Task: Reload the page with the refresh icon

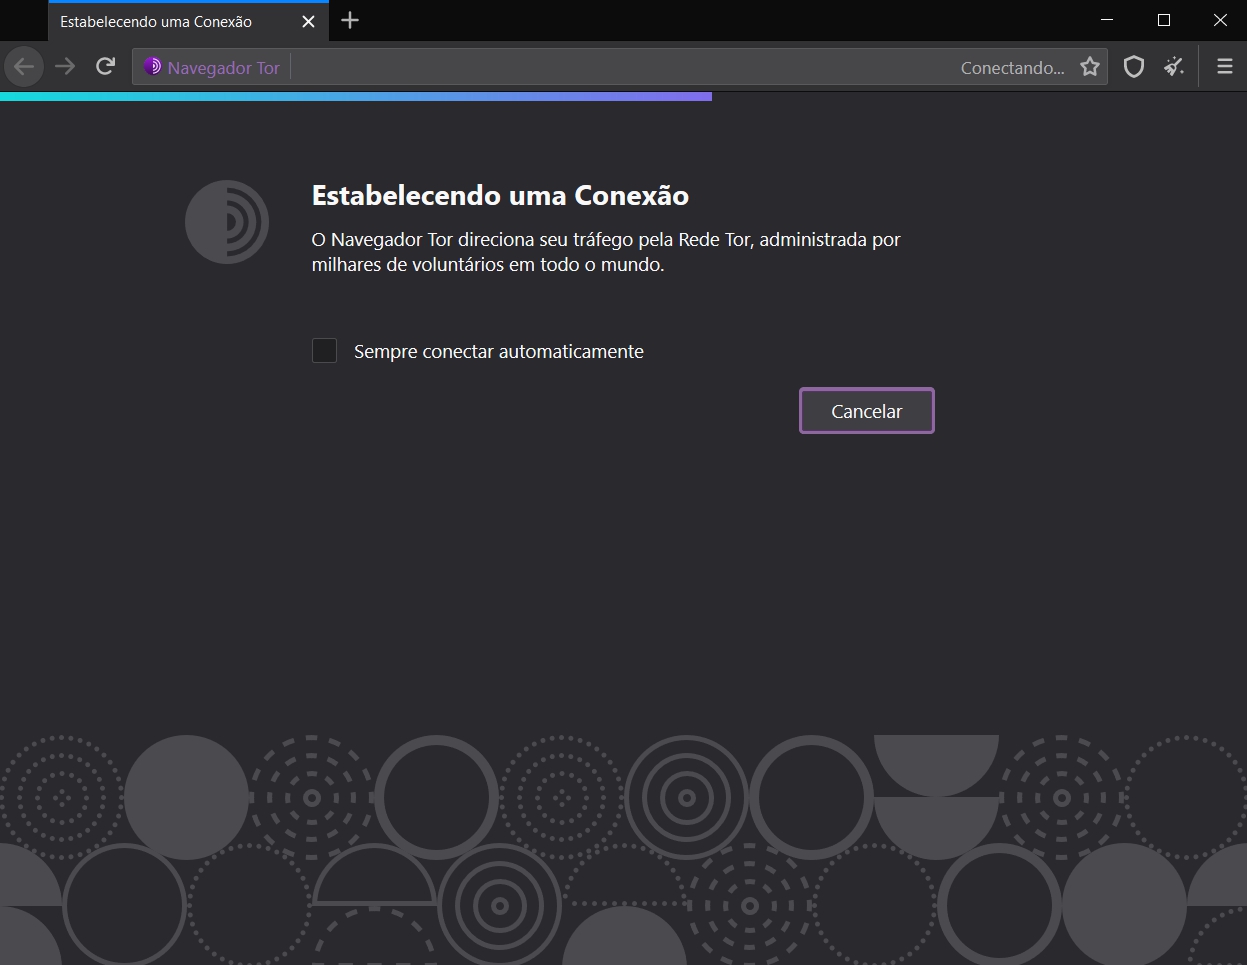Action: [105, 67]
